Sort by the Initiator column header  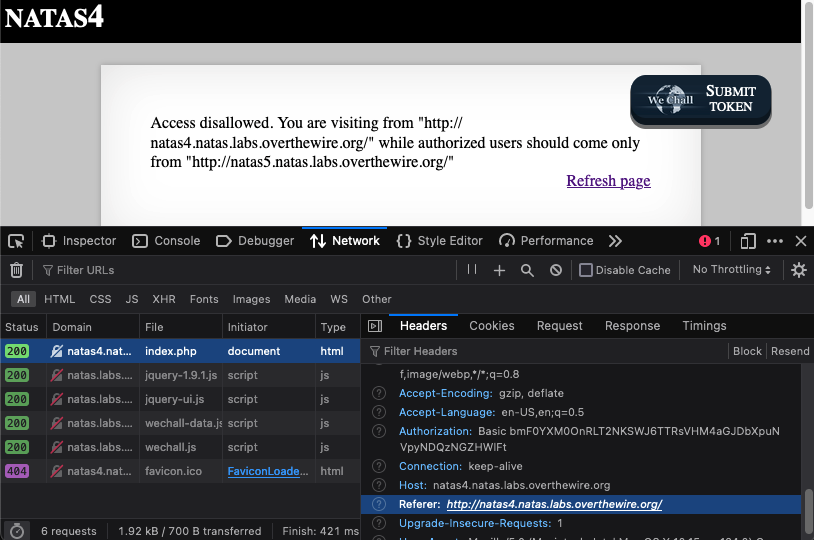click(268, 327)
